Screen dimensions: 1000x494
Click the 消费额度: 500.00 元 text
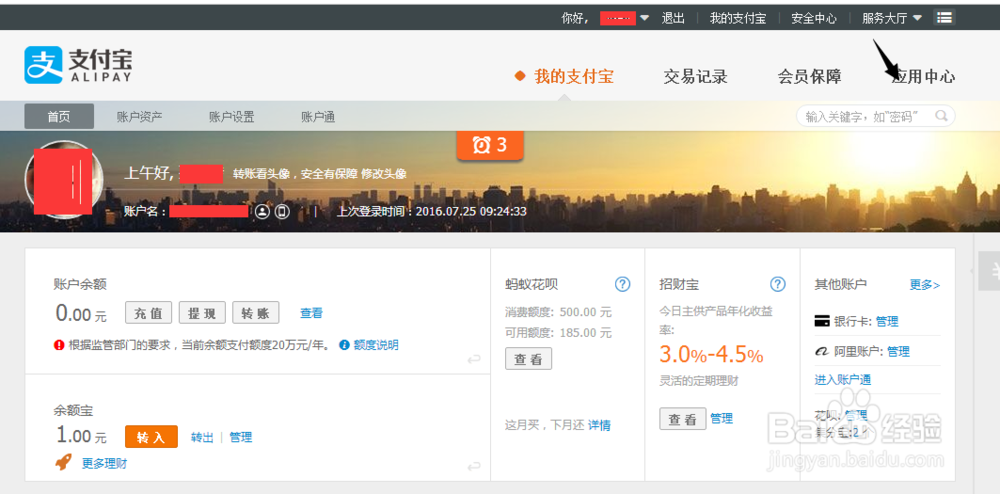[x=558, y=312]
